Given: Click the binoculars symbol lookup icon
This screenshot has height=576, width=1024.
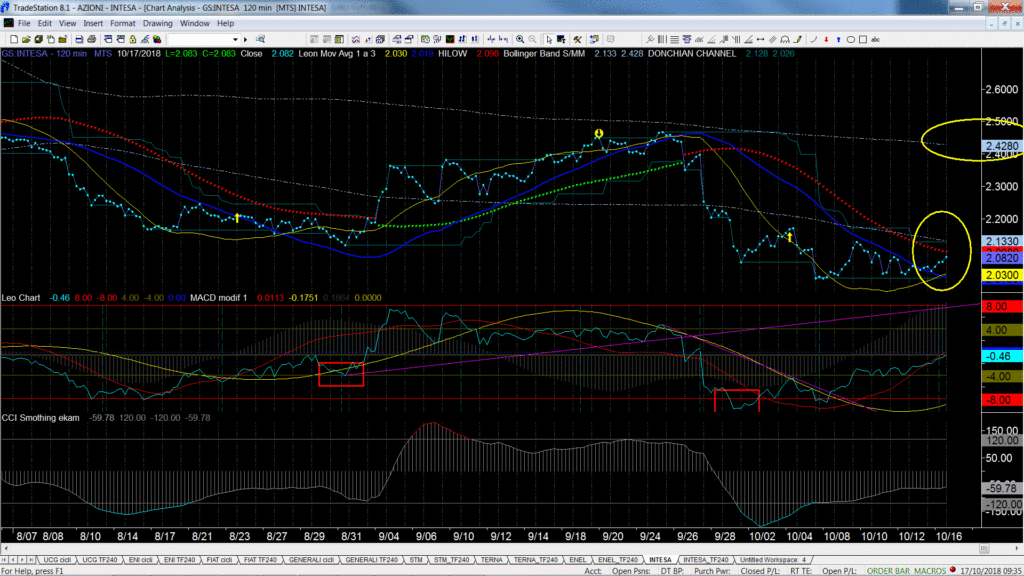Looking at the screenshot, I should coord(261,39).
